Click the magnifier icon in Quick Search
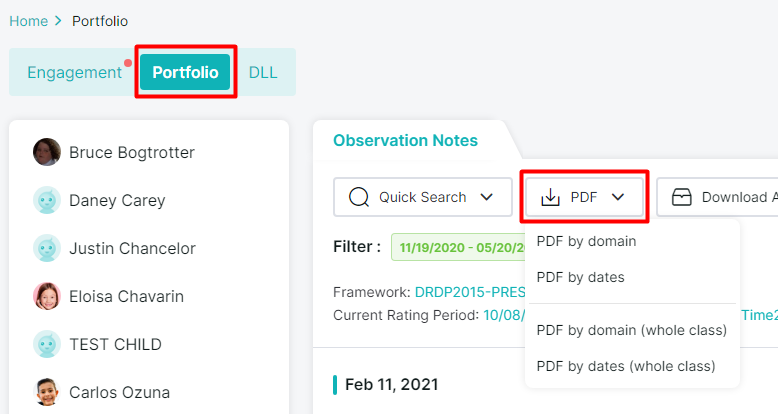The image size is (778, 414). [359, 197]
